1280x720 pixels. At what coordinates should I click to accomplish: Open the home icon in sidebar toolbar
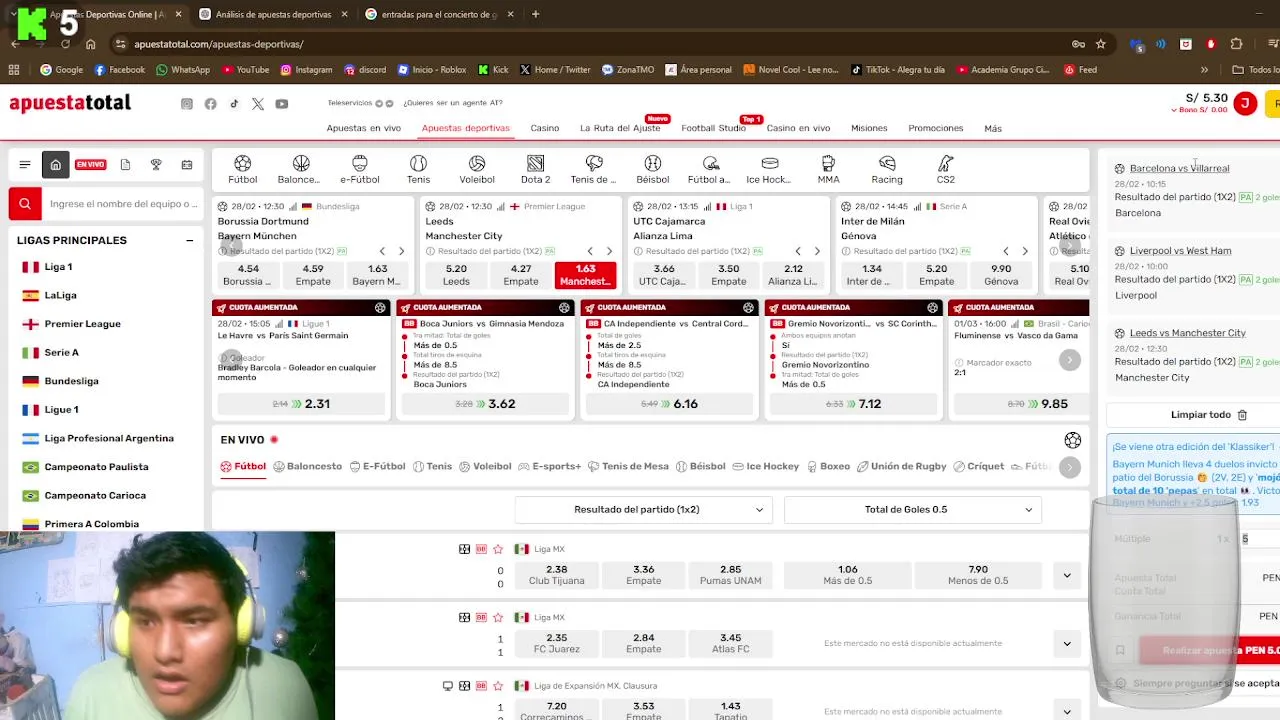point(56,165)
